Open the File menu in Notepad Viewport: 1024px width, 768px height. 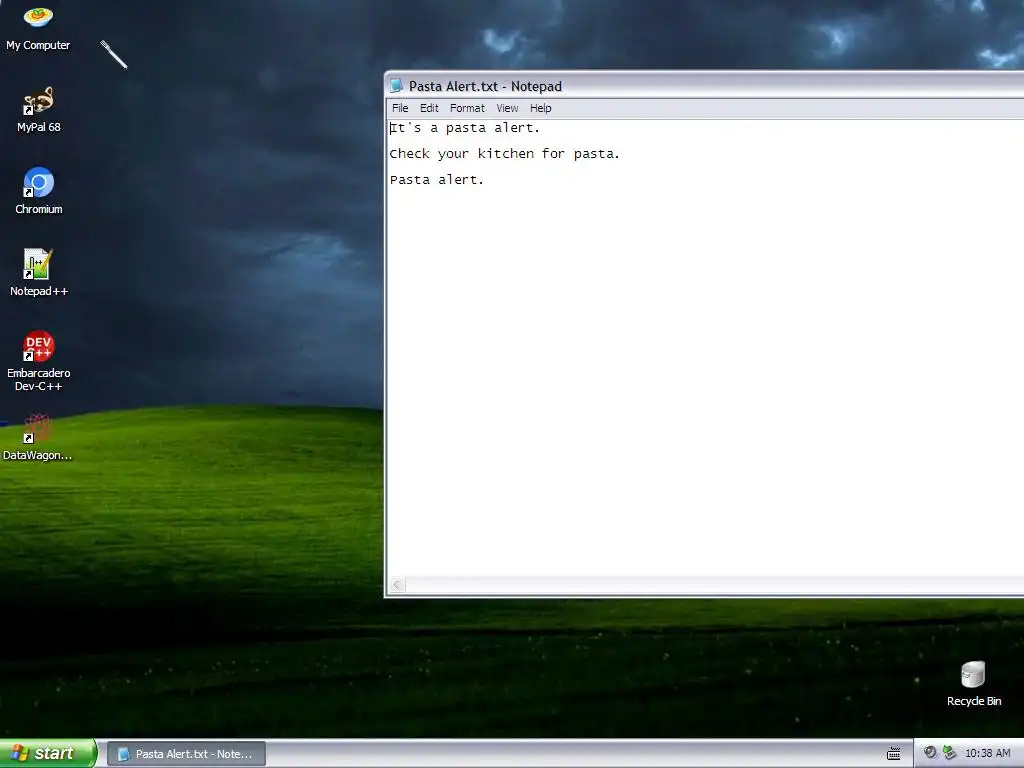(x=400, y=108)
